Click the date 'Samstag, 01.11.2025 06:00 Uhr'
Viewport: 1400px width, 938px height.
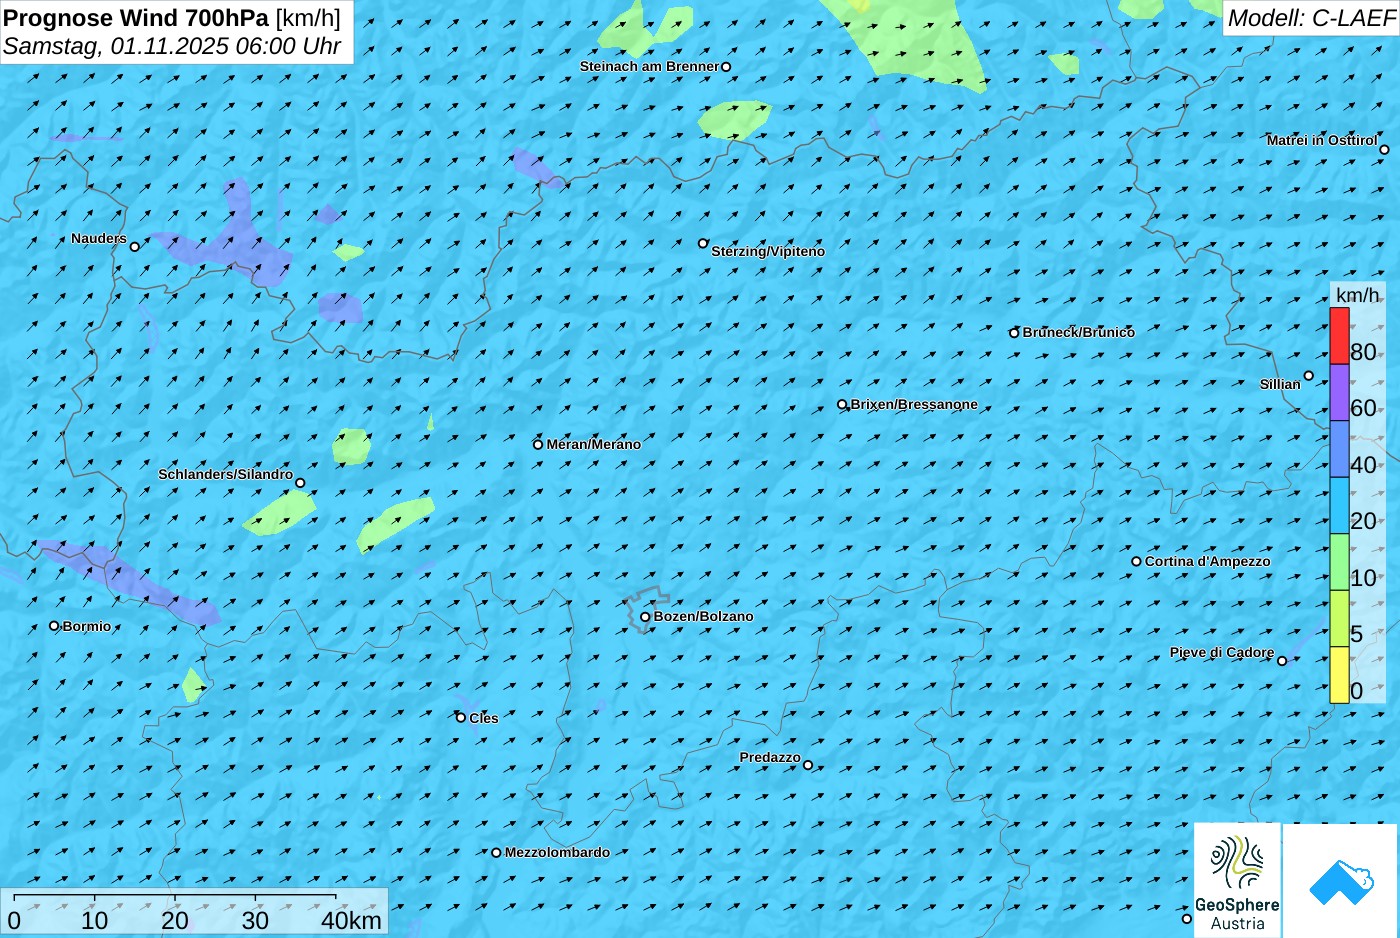pos(172,46)
